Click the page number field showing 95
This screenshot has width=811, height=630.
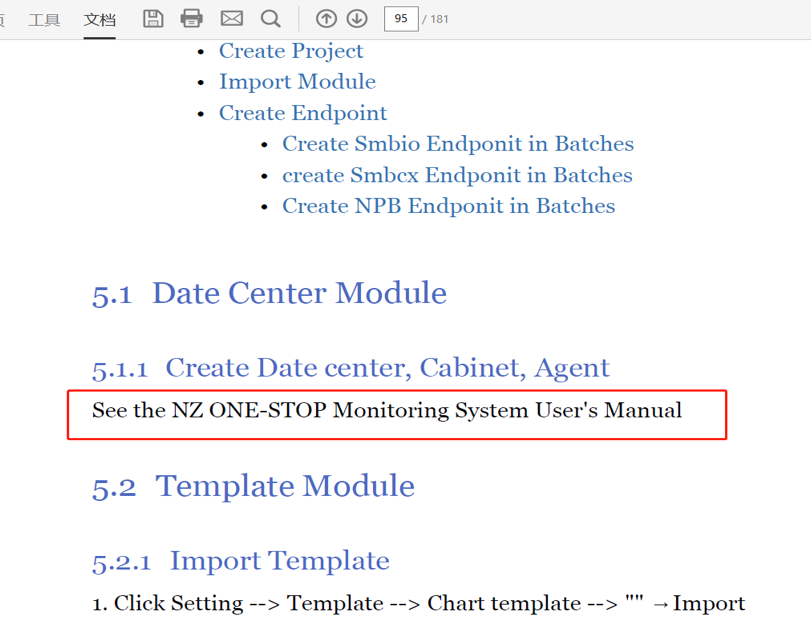[400, 18]
